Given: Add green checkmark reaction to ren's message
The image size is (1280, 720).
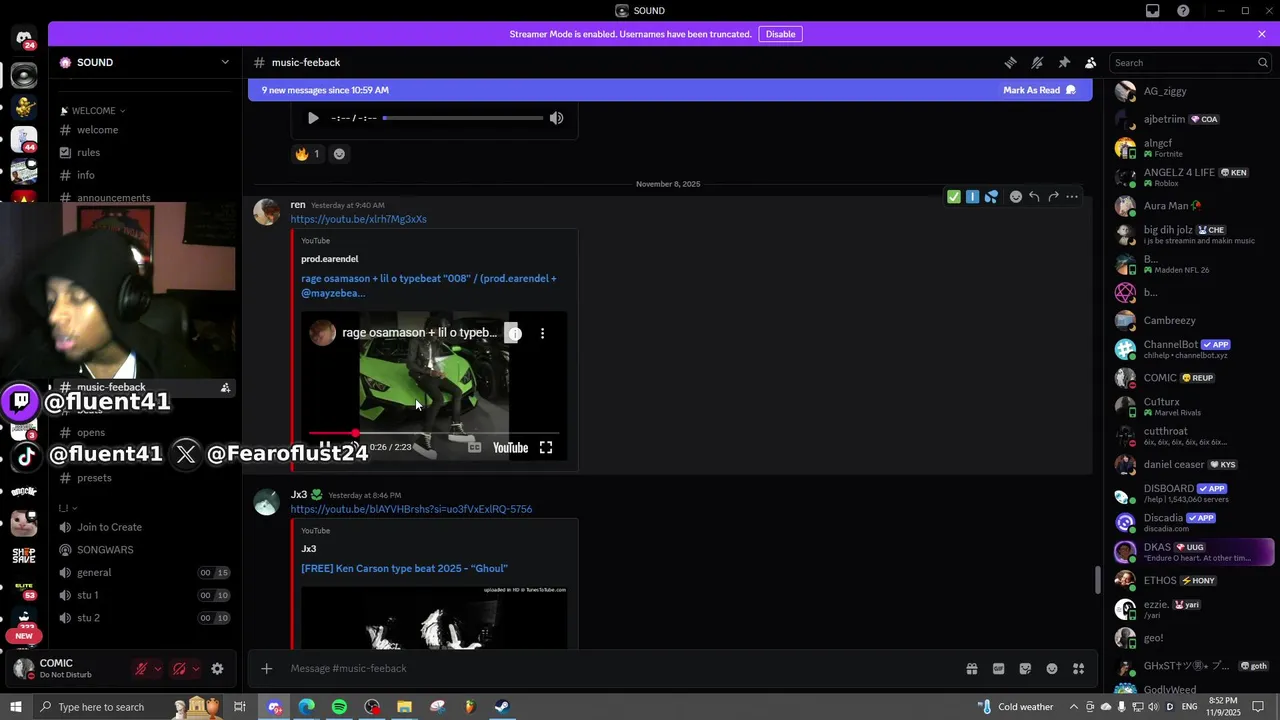Looking at the screenshot, I should (954, 196).
